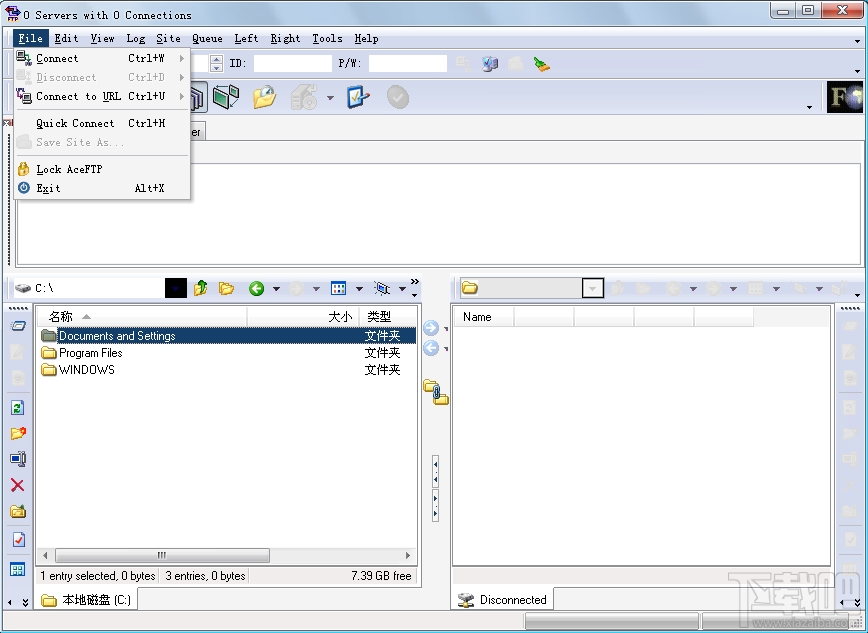Open the view mode dropdown in local pane
Image resolution: width=868 pixels, height=633 pixels.
click(360, 288)
